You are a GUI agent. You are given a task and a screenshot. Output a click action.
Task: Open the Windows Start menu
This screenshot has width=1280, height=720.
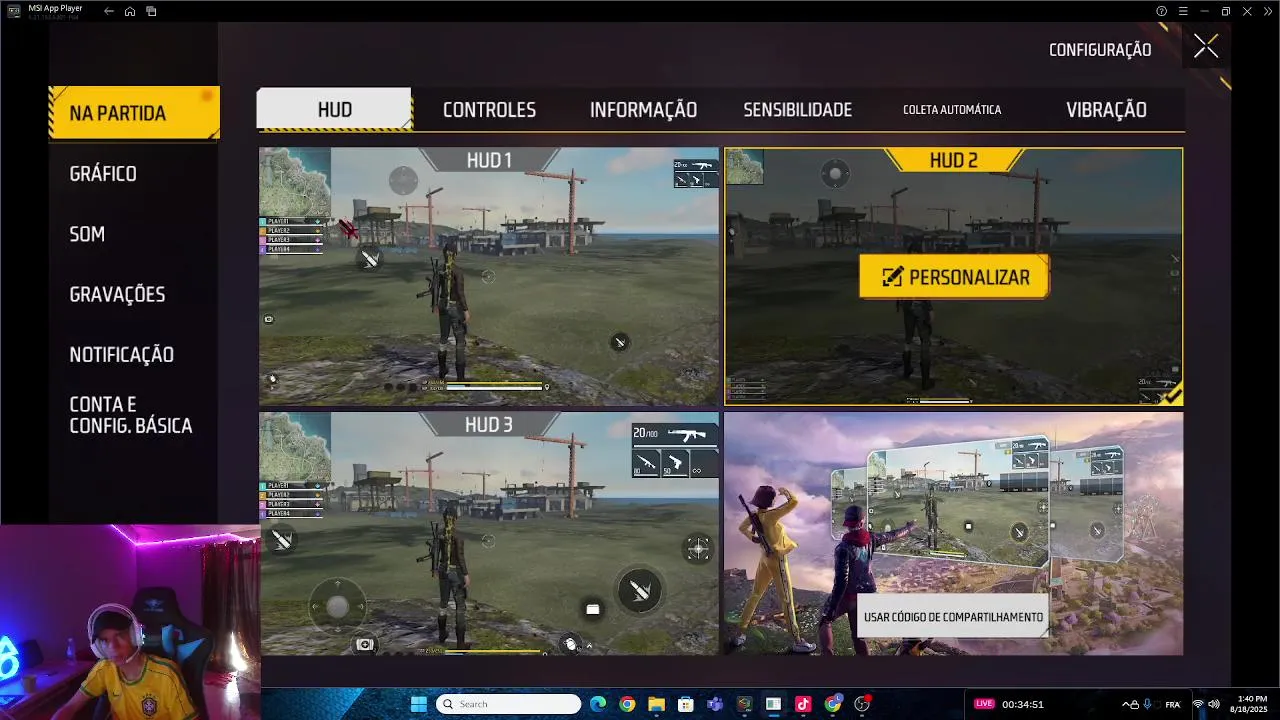point(419,704)
